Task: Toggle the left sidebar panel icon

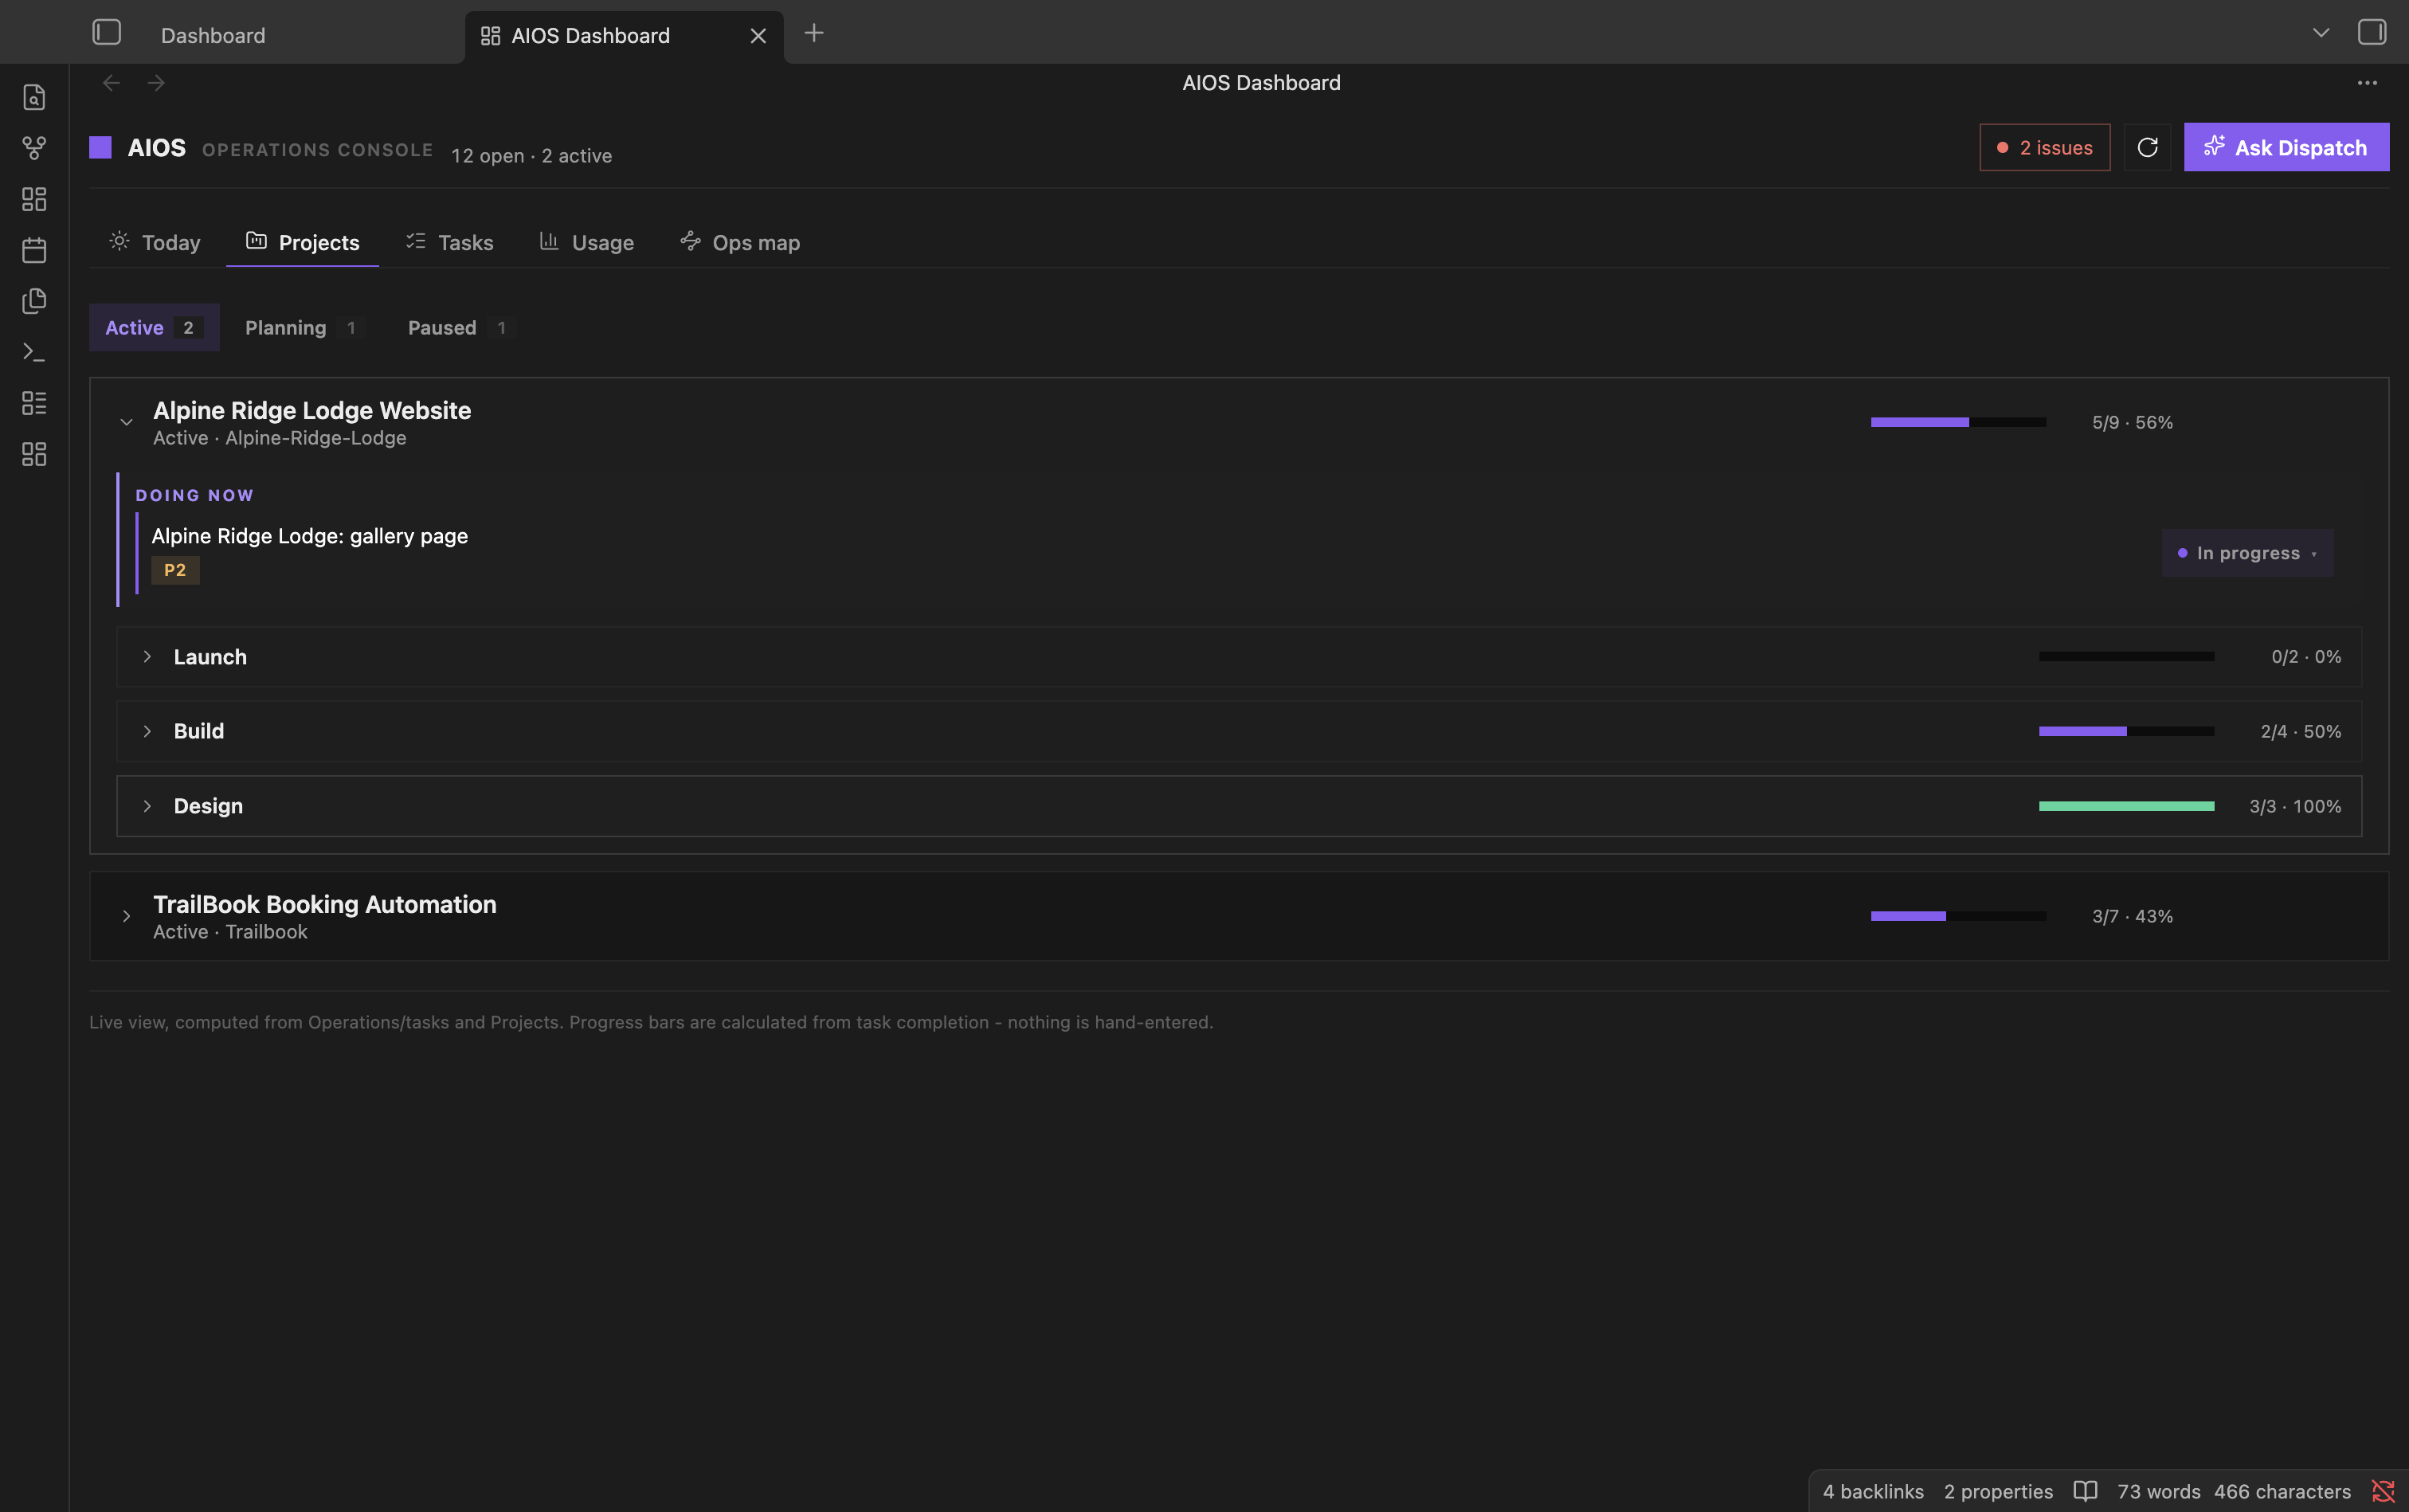Action: 107,33
